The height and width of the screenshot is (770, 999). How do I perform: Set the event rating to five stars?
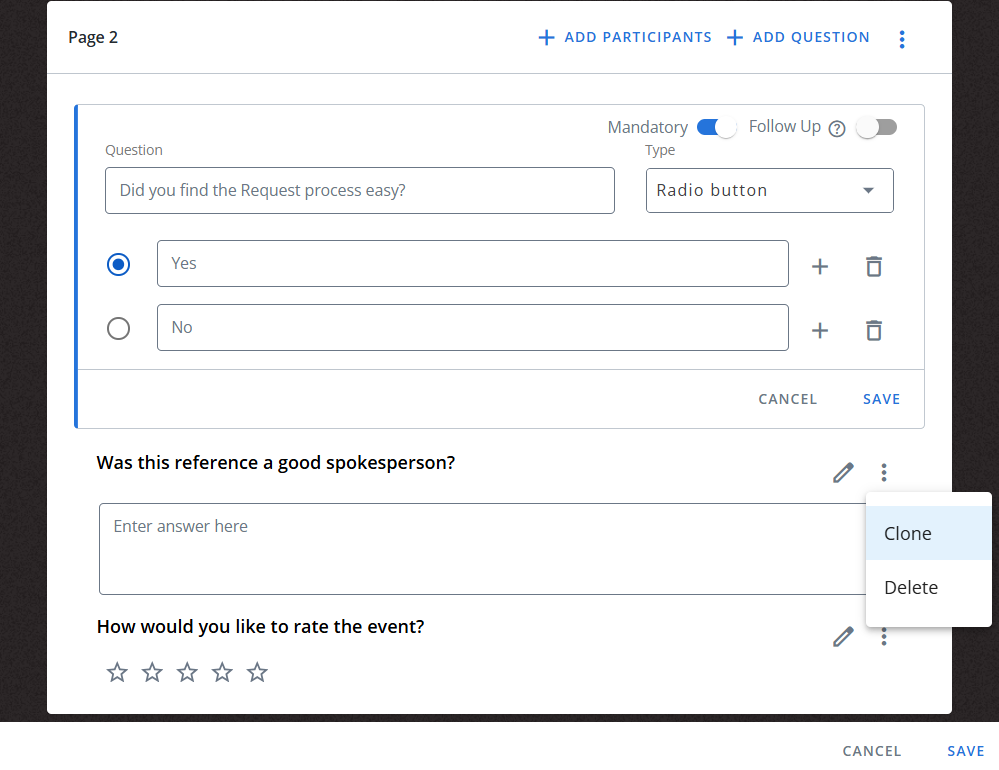click(257, 672)
